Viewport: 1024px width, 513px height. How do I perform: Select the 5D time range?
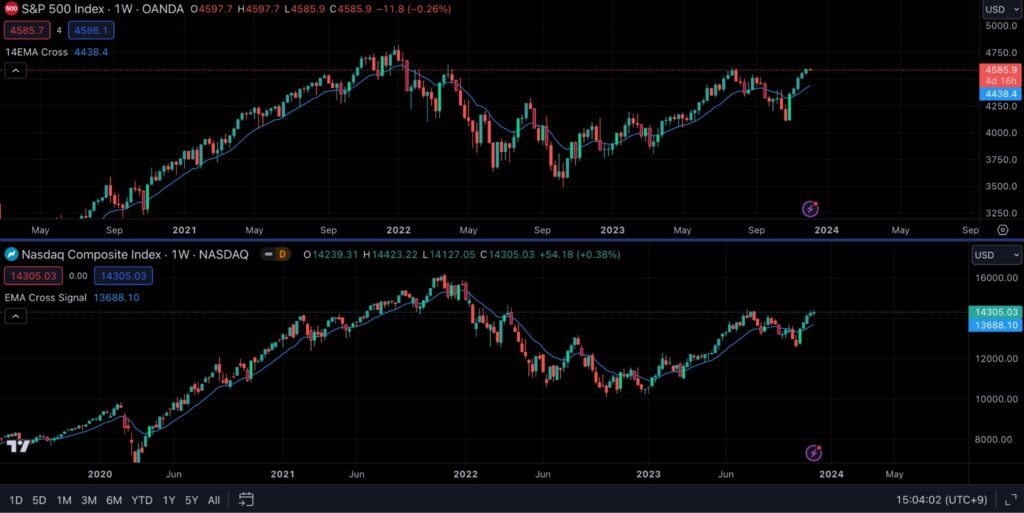(x=39, y=501)
